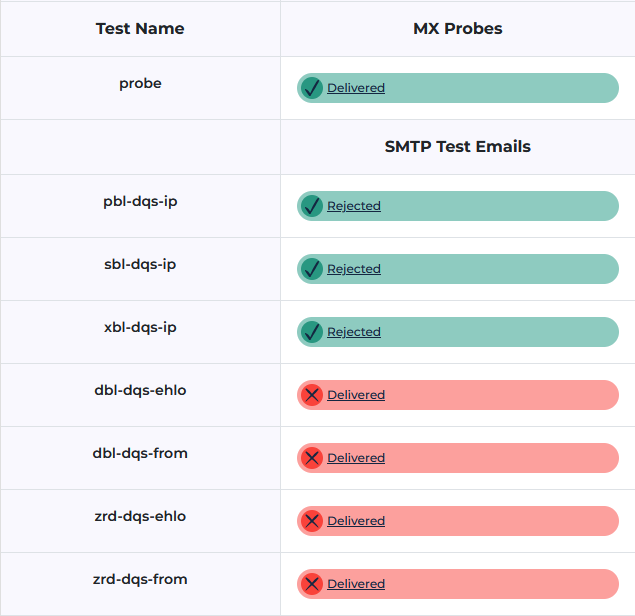Open the Delivered link for dbl-dqs-from
Screen dimensions: 635x616
(356, 458)
